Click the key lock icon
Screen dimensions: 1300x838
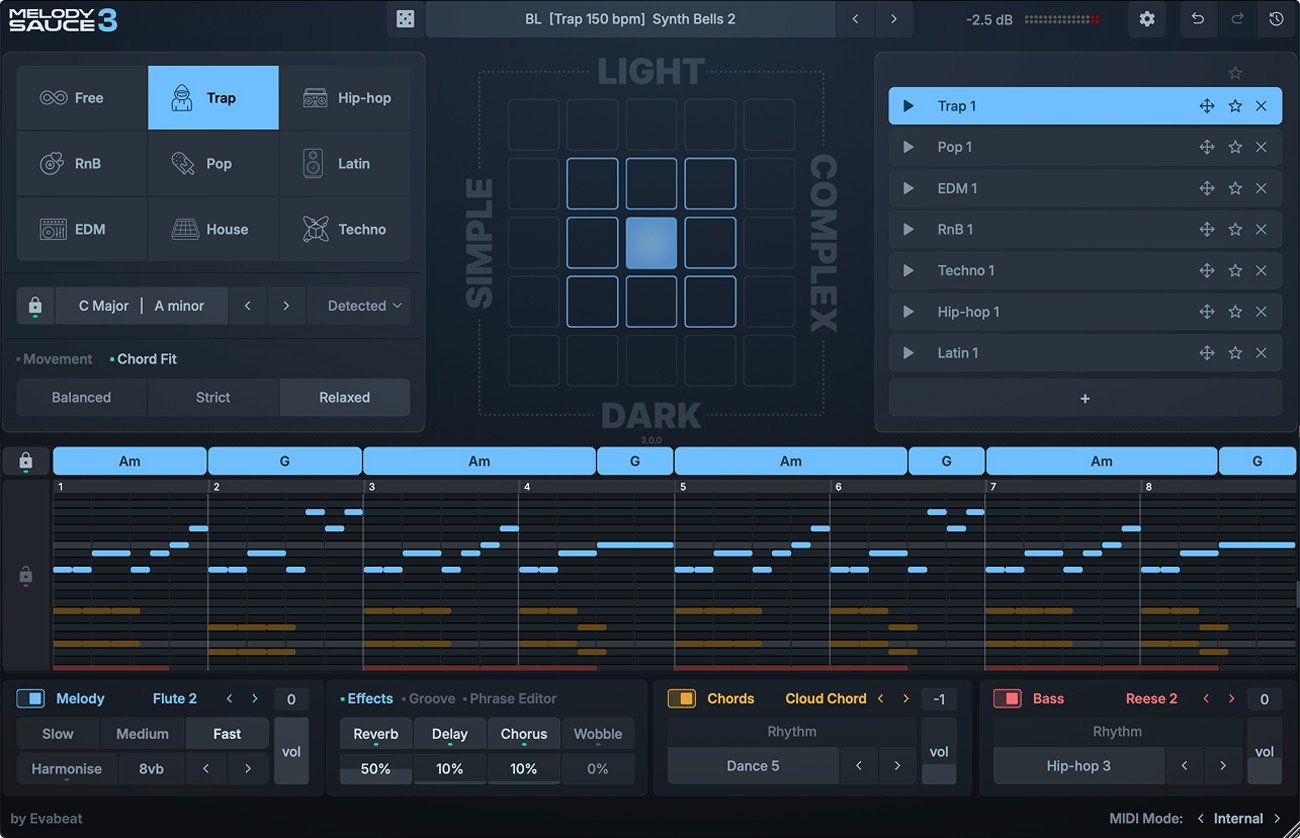click(x=34, y=305)
